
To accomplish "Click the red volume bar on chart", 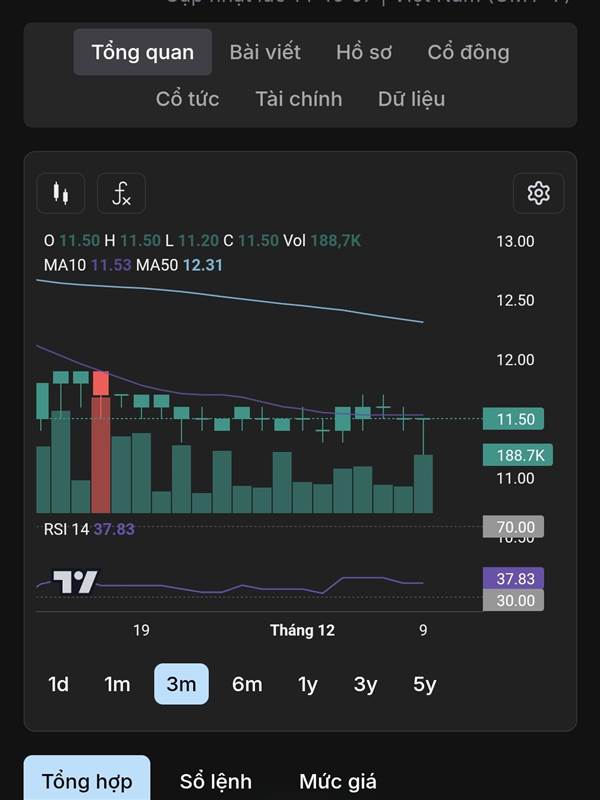I will 100,460.
